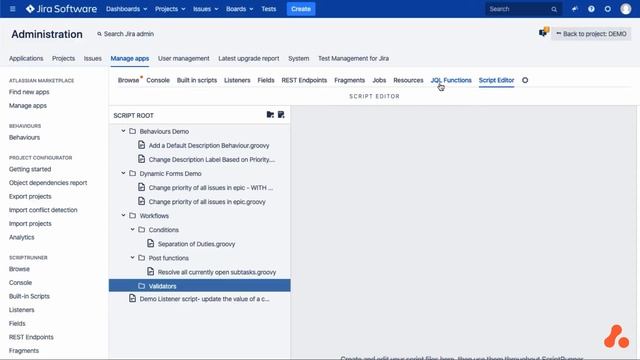Switch to the System admin tab

pyautogui.click(x=298, y=58)
